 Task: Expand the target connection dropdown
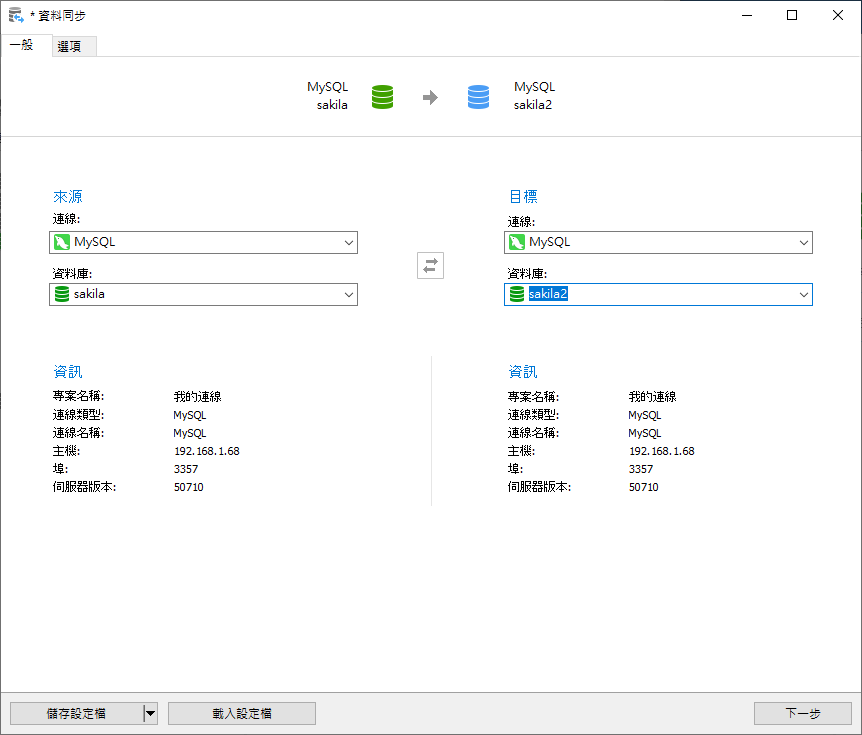[803, 242]
